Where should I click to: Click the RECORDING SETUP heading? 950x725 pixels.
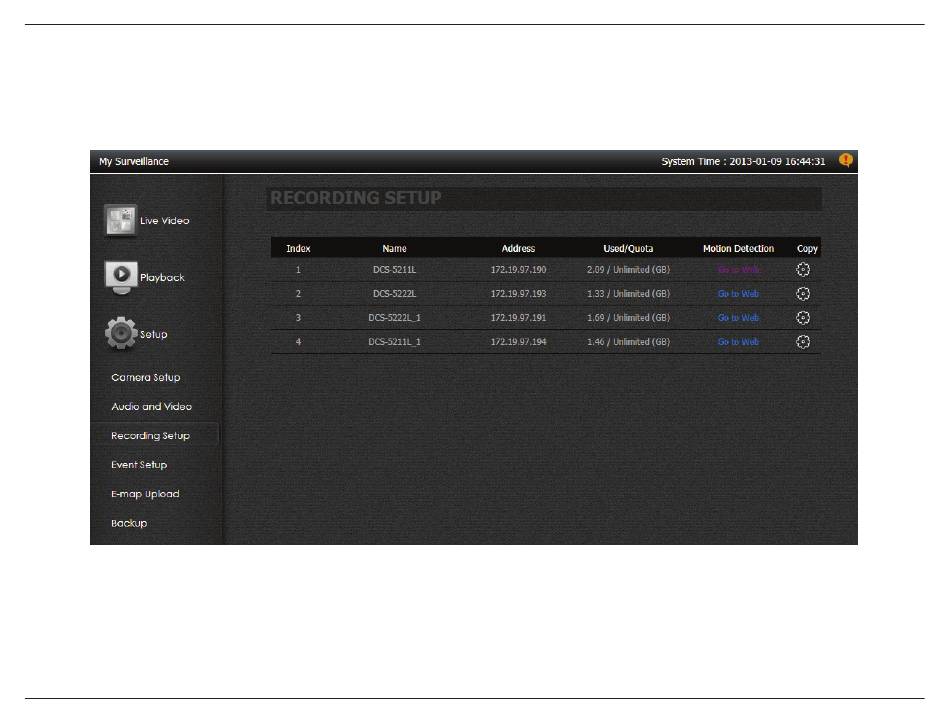356,198
